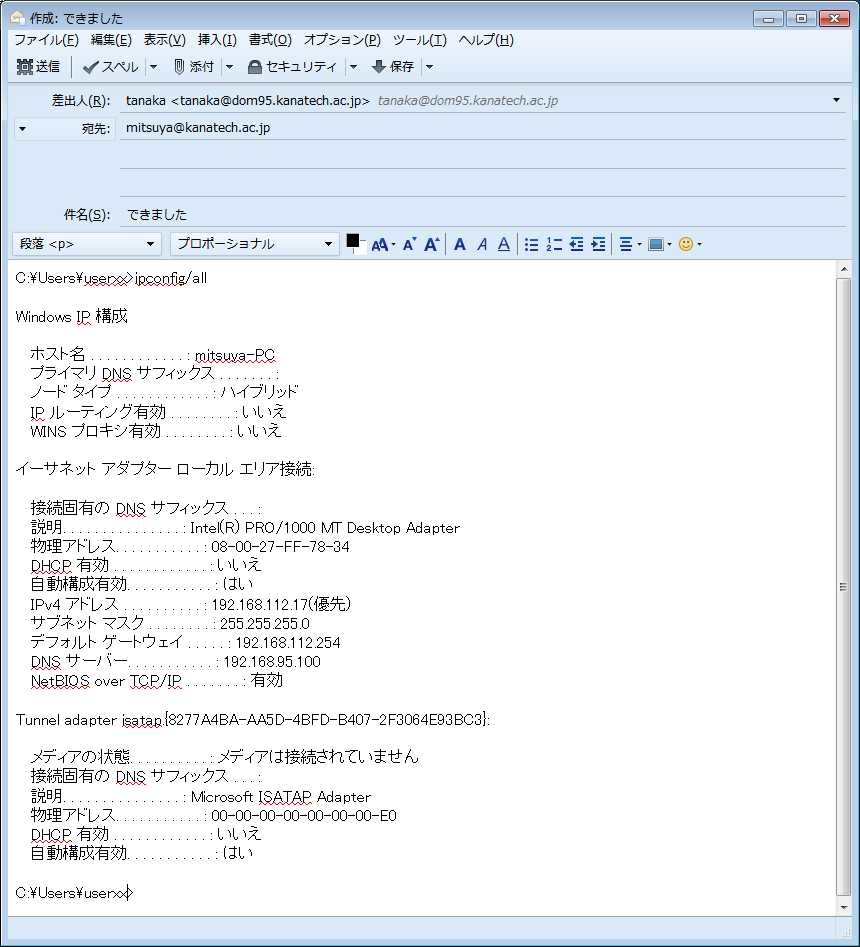This screenshot has width=860, height=947.
Task: Open 保存 dropdown arrow
Action: [x=429, y=66]
